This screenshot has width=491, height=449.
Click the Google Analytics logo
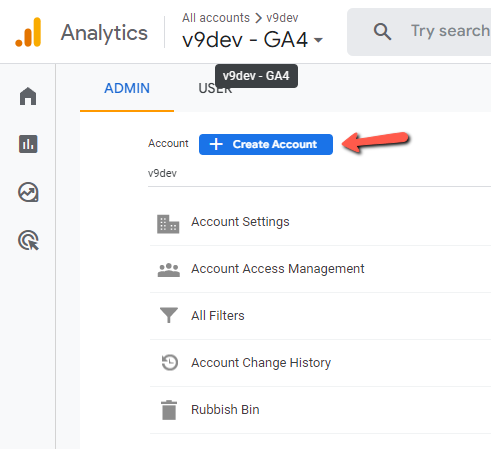click(28, 32)
